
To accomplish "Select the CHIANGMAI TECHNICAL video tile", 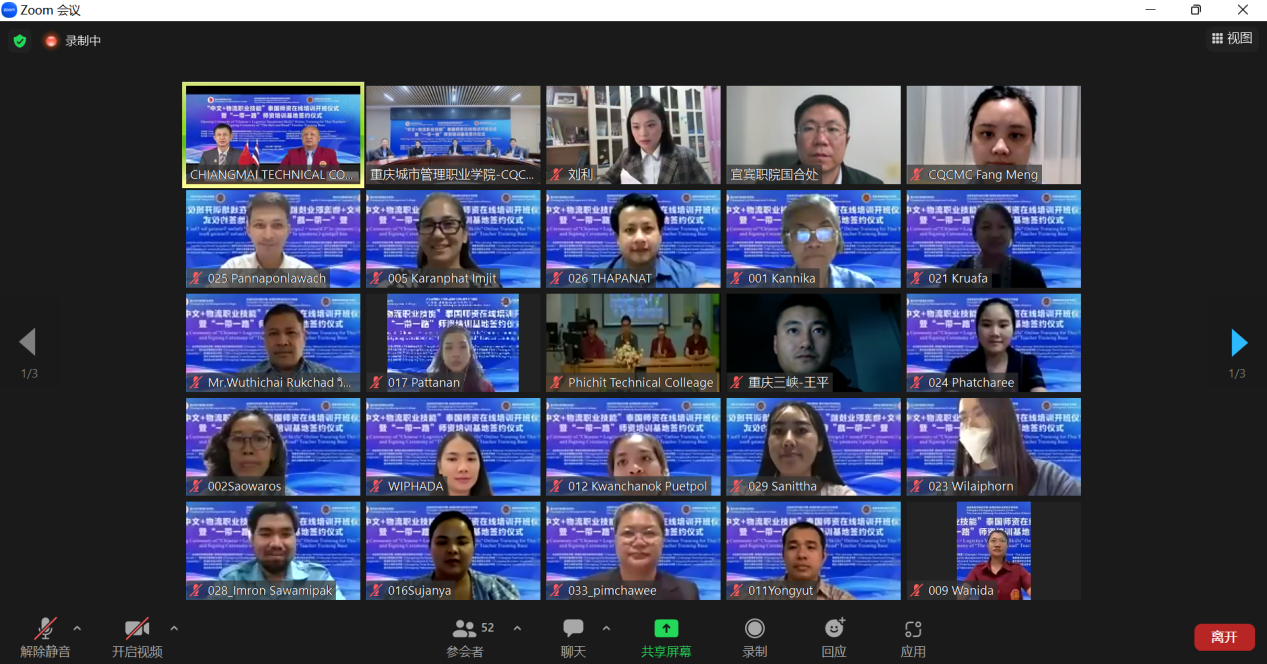I will point(273,134).
